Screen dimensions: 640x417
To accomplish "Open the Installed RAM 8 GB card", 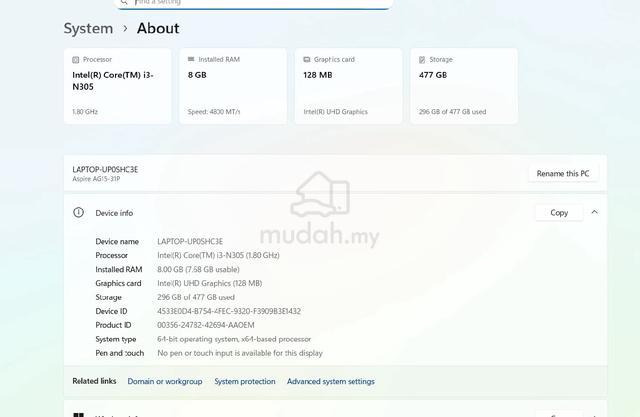I will 233,86.
